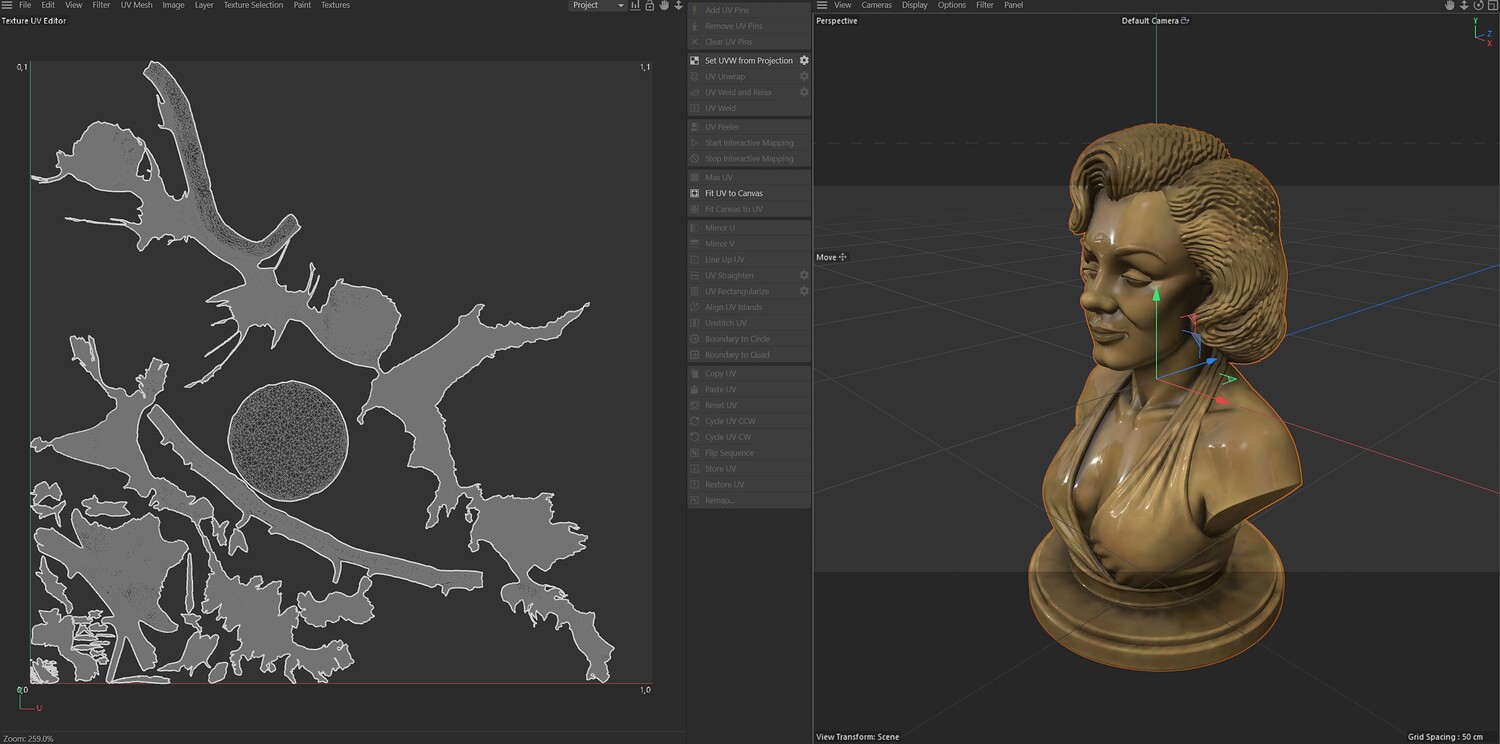The width and height of the screenshot is (1500, 744).
Task: Click the bar chart icon next to Project dropdown
Action: coord(635,5)
